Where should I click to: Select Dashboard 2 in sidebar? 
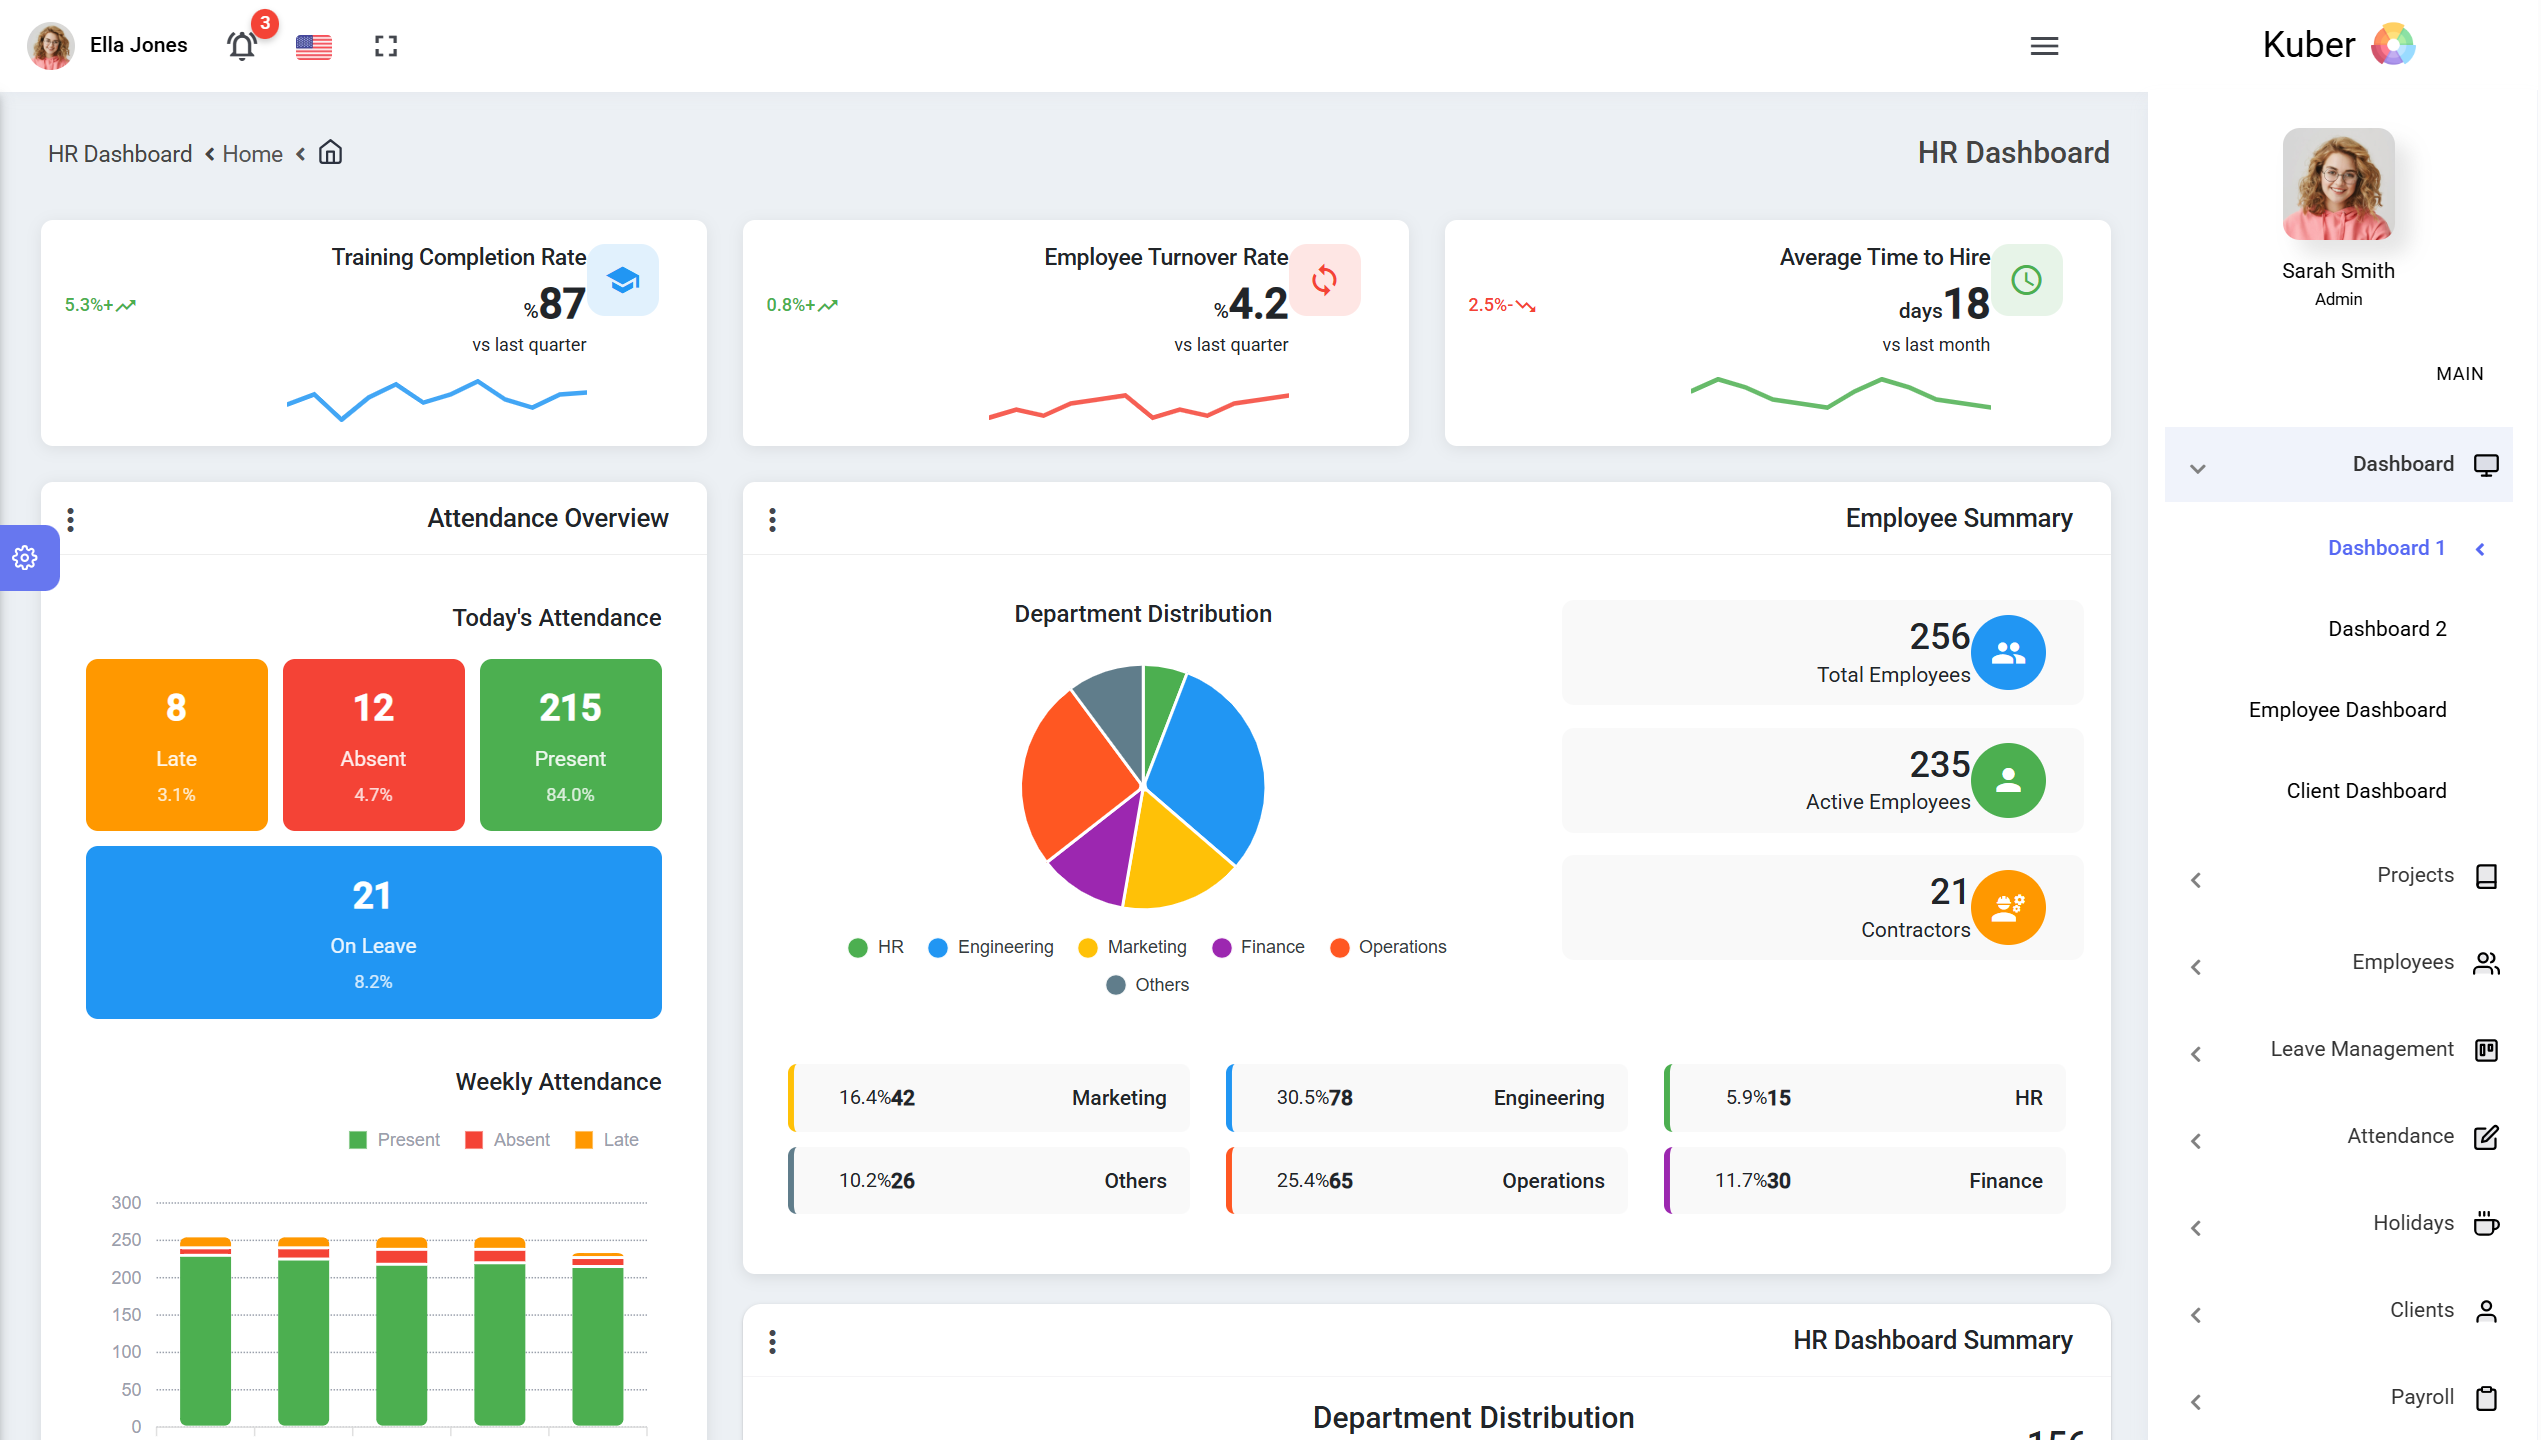(x=2386, y=629)
